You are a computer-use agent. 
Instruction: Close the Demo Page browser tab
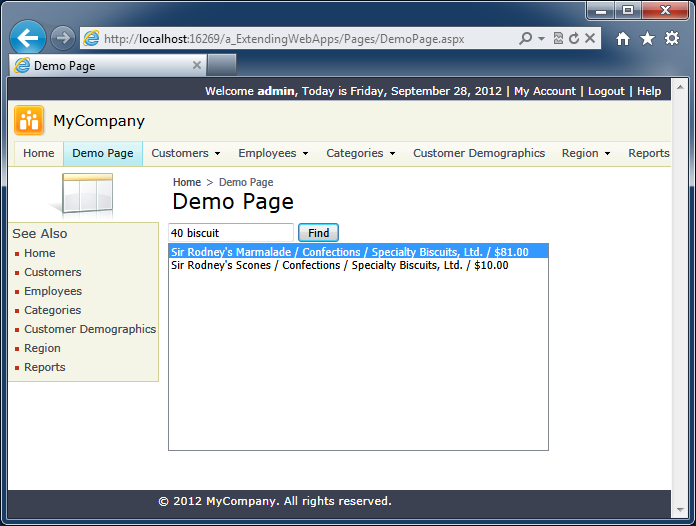[197, 65]
